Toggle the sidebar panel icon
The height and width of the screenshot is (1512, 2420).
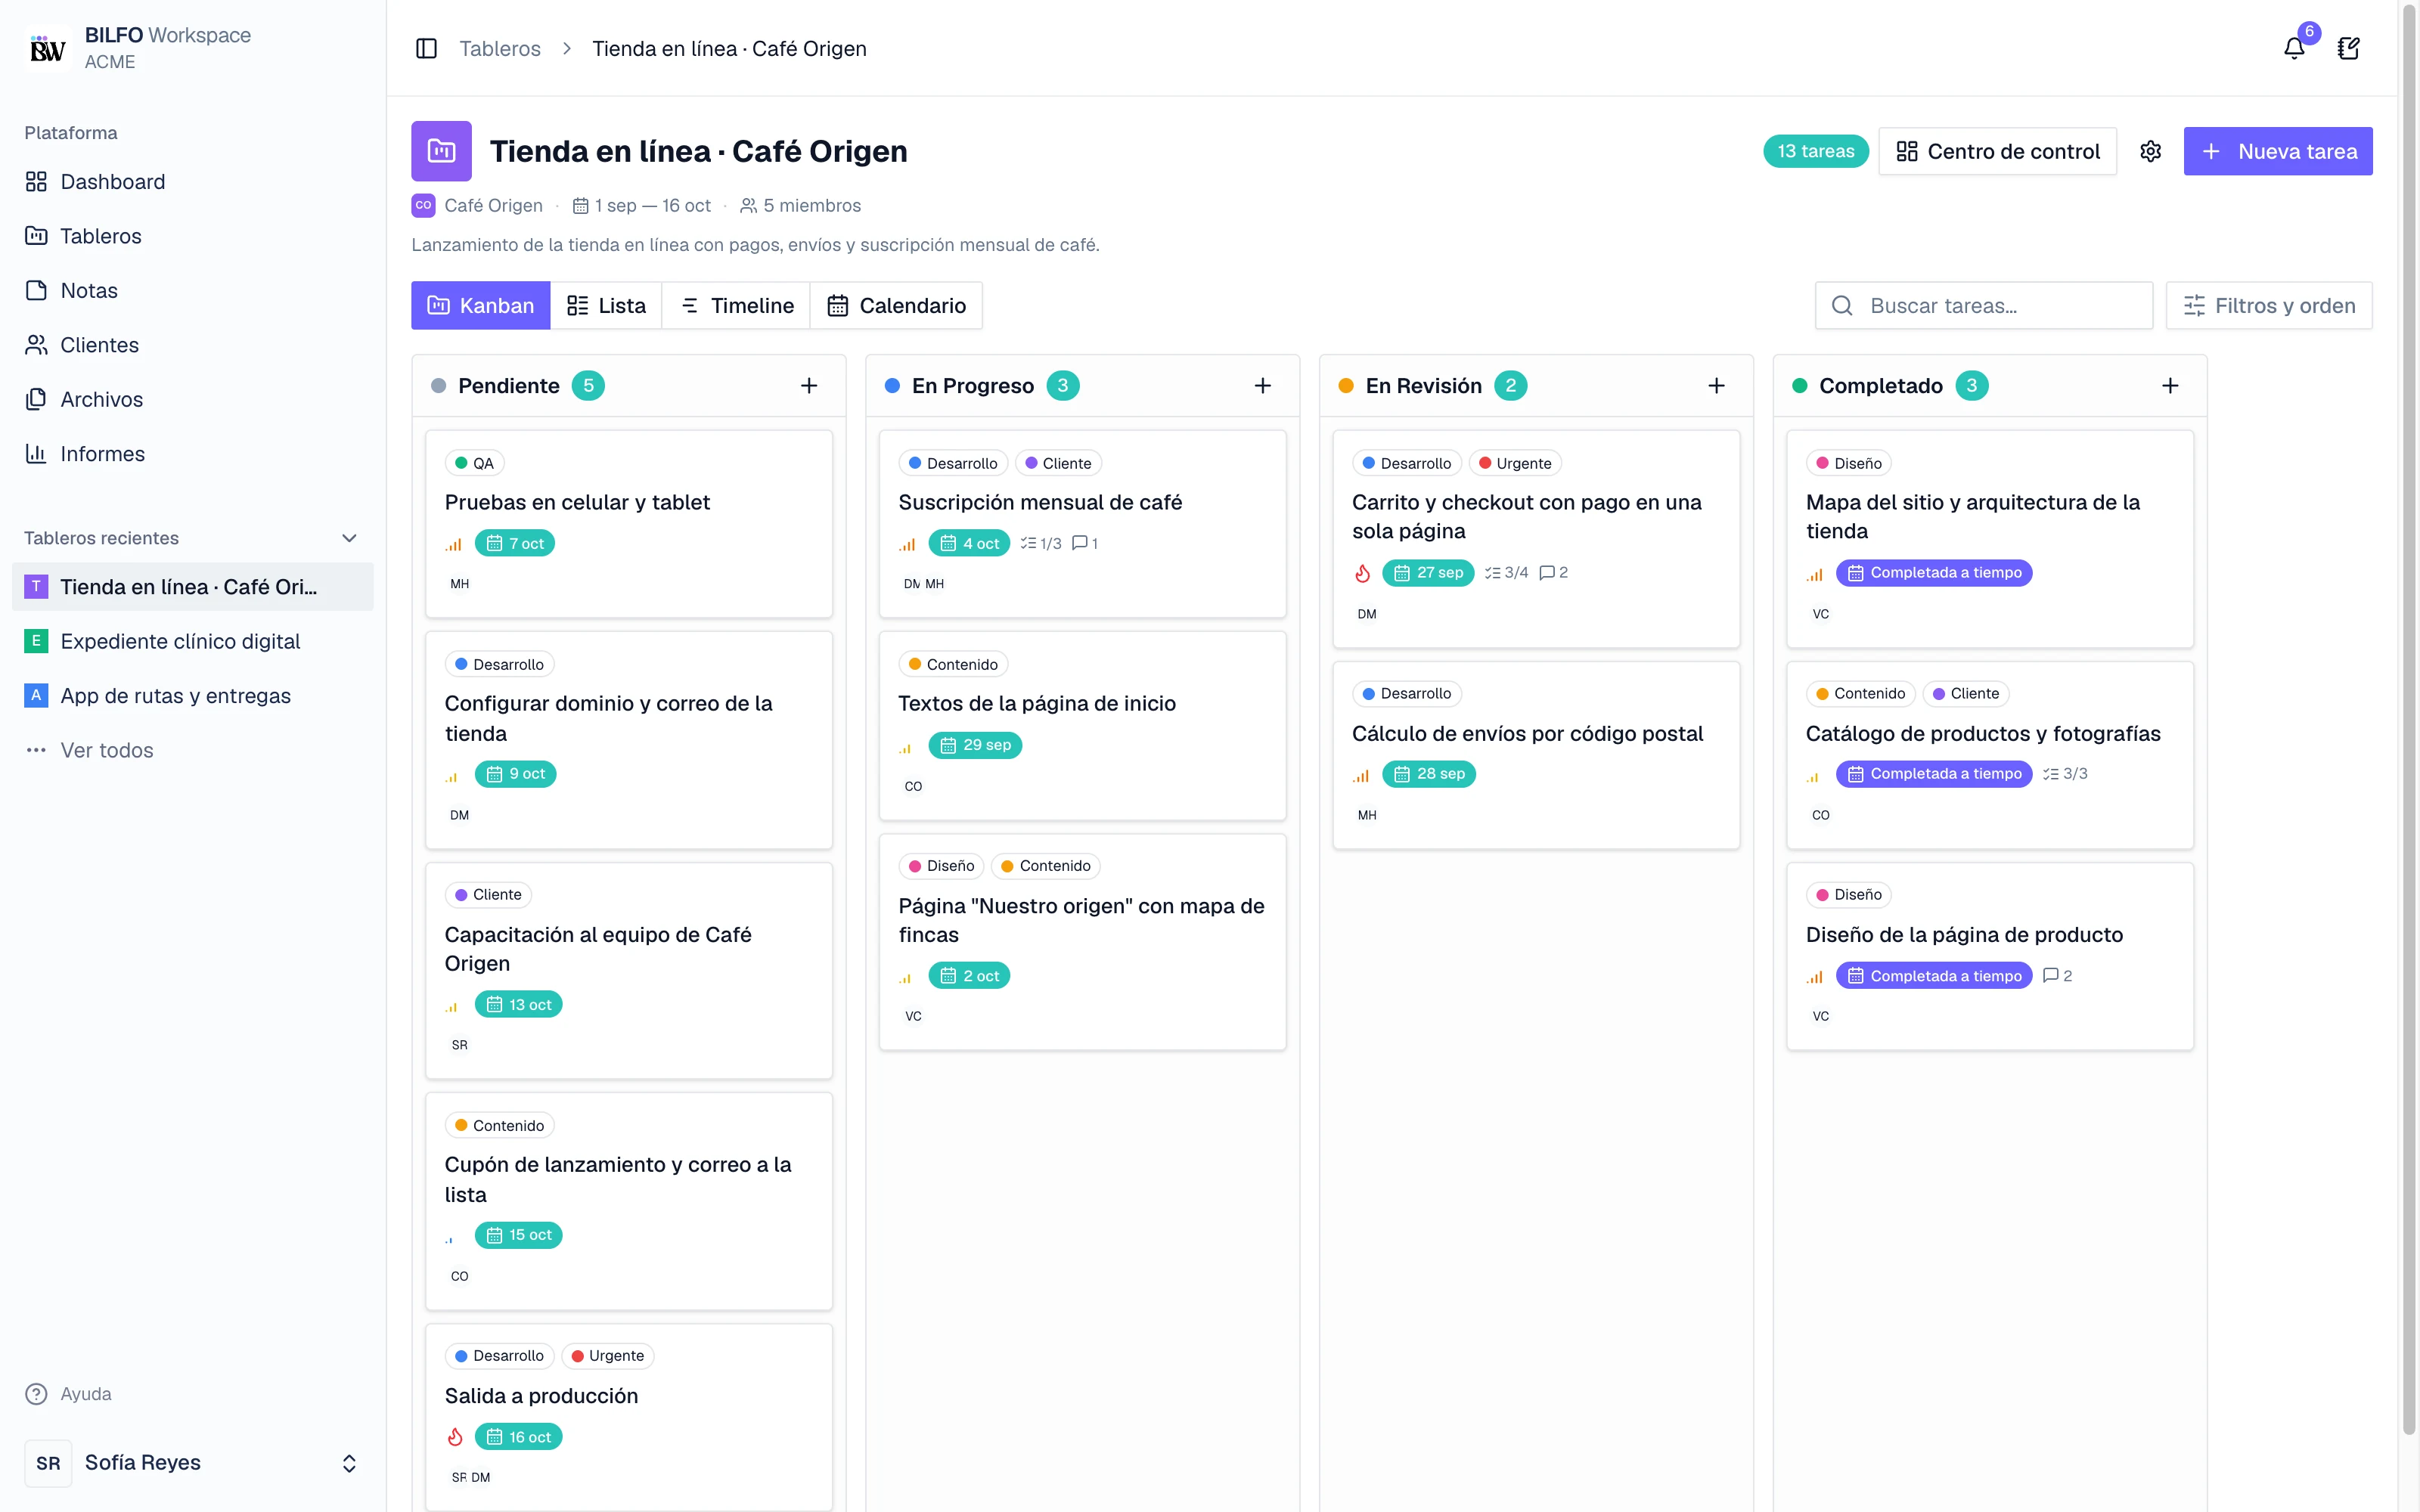pyautogui.click(x=426, y=48)
